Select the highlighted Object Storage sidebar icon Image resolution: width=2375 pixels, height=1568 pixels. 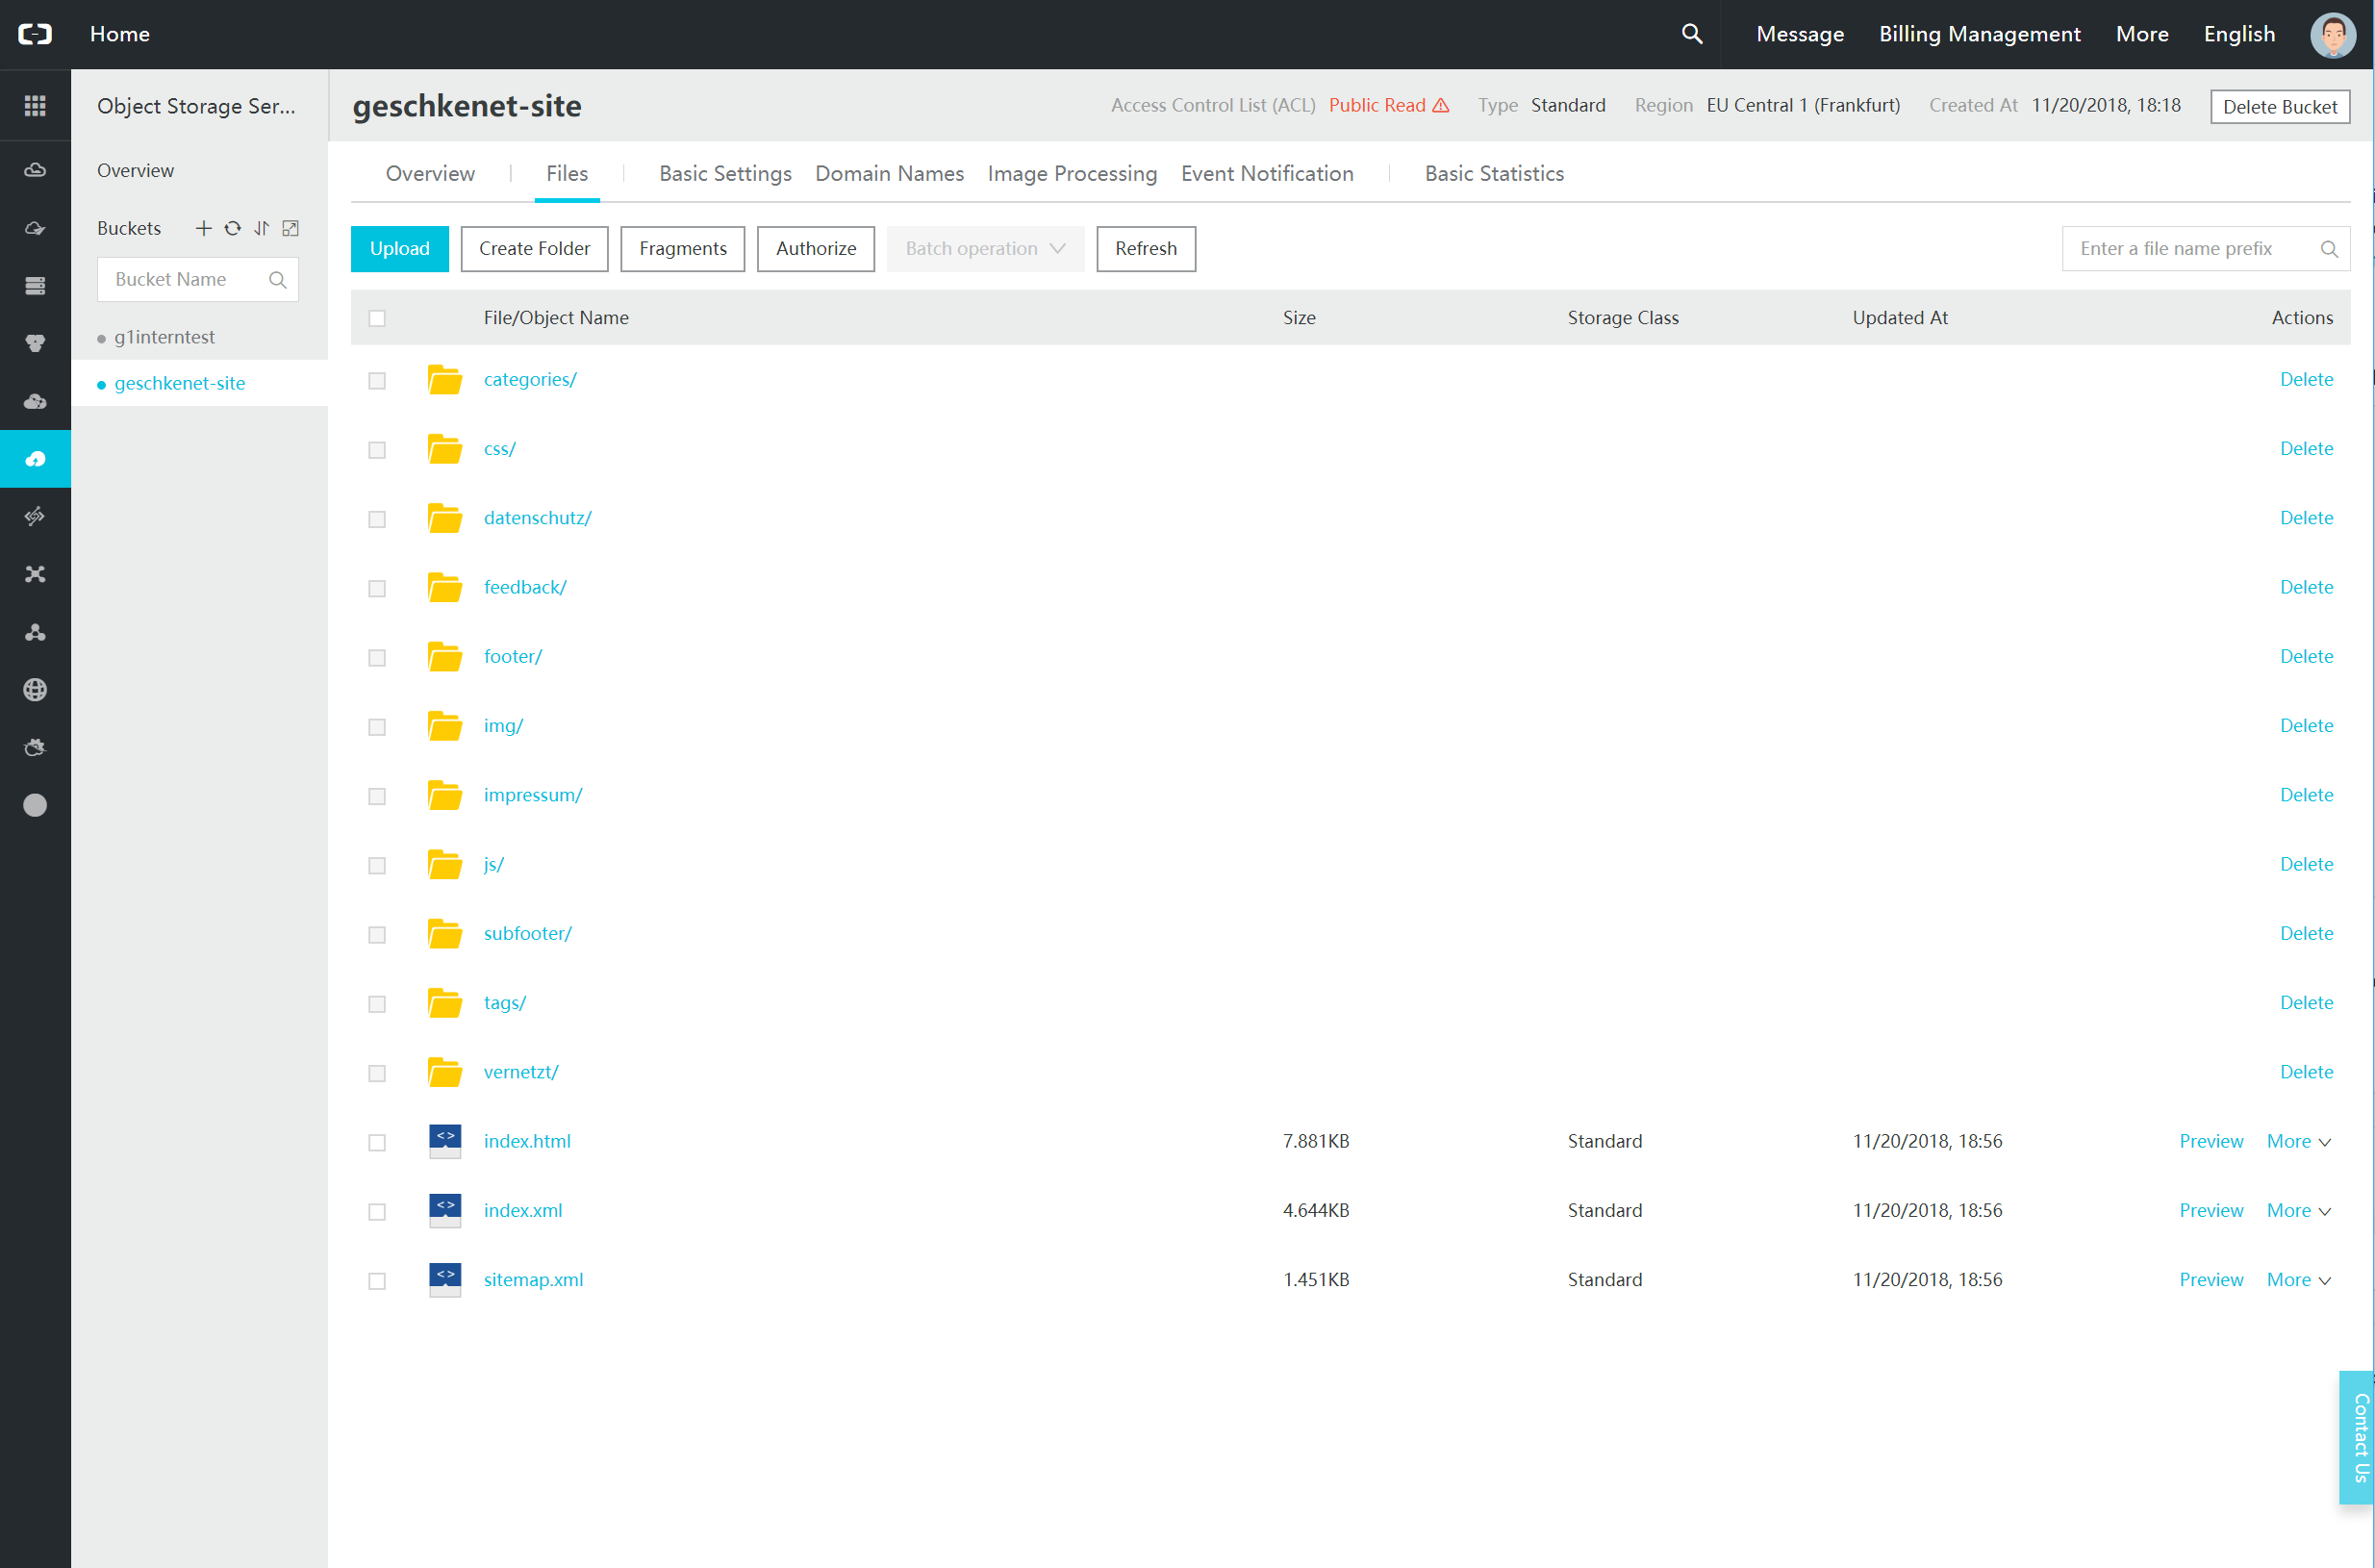tap(35, 459)
